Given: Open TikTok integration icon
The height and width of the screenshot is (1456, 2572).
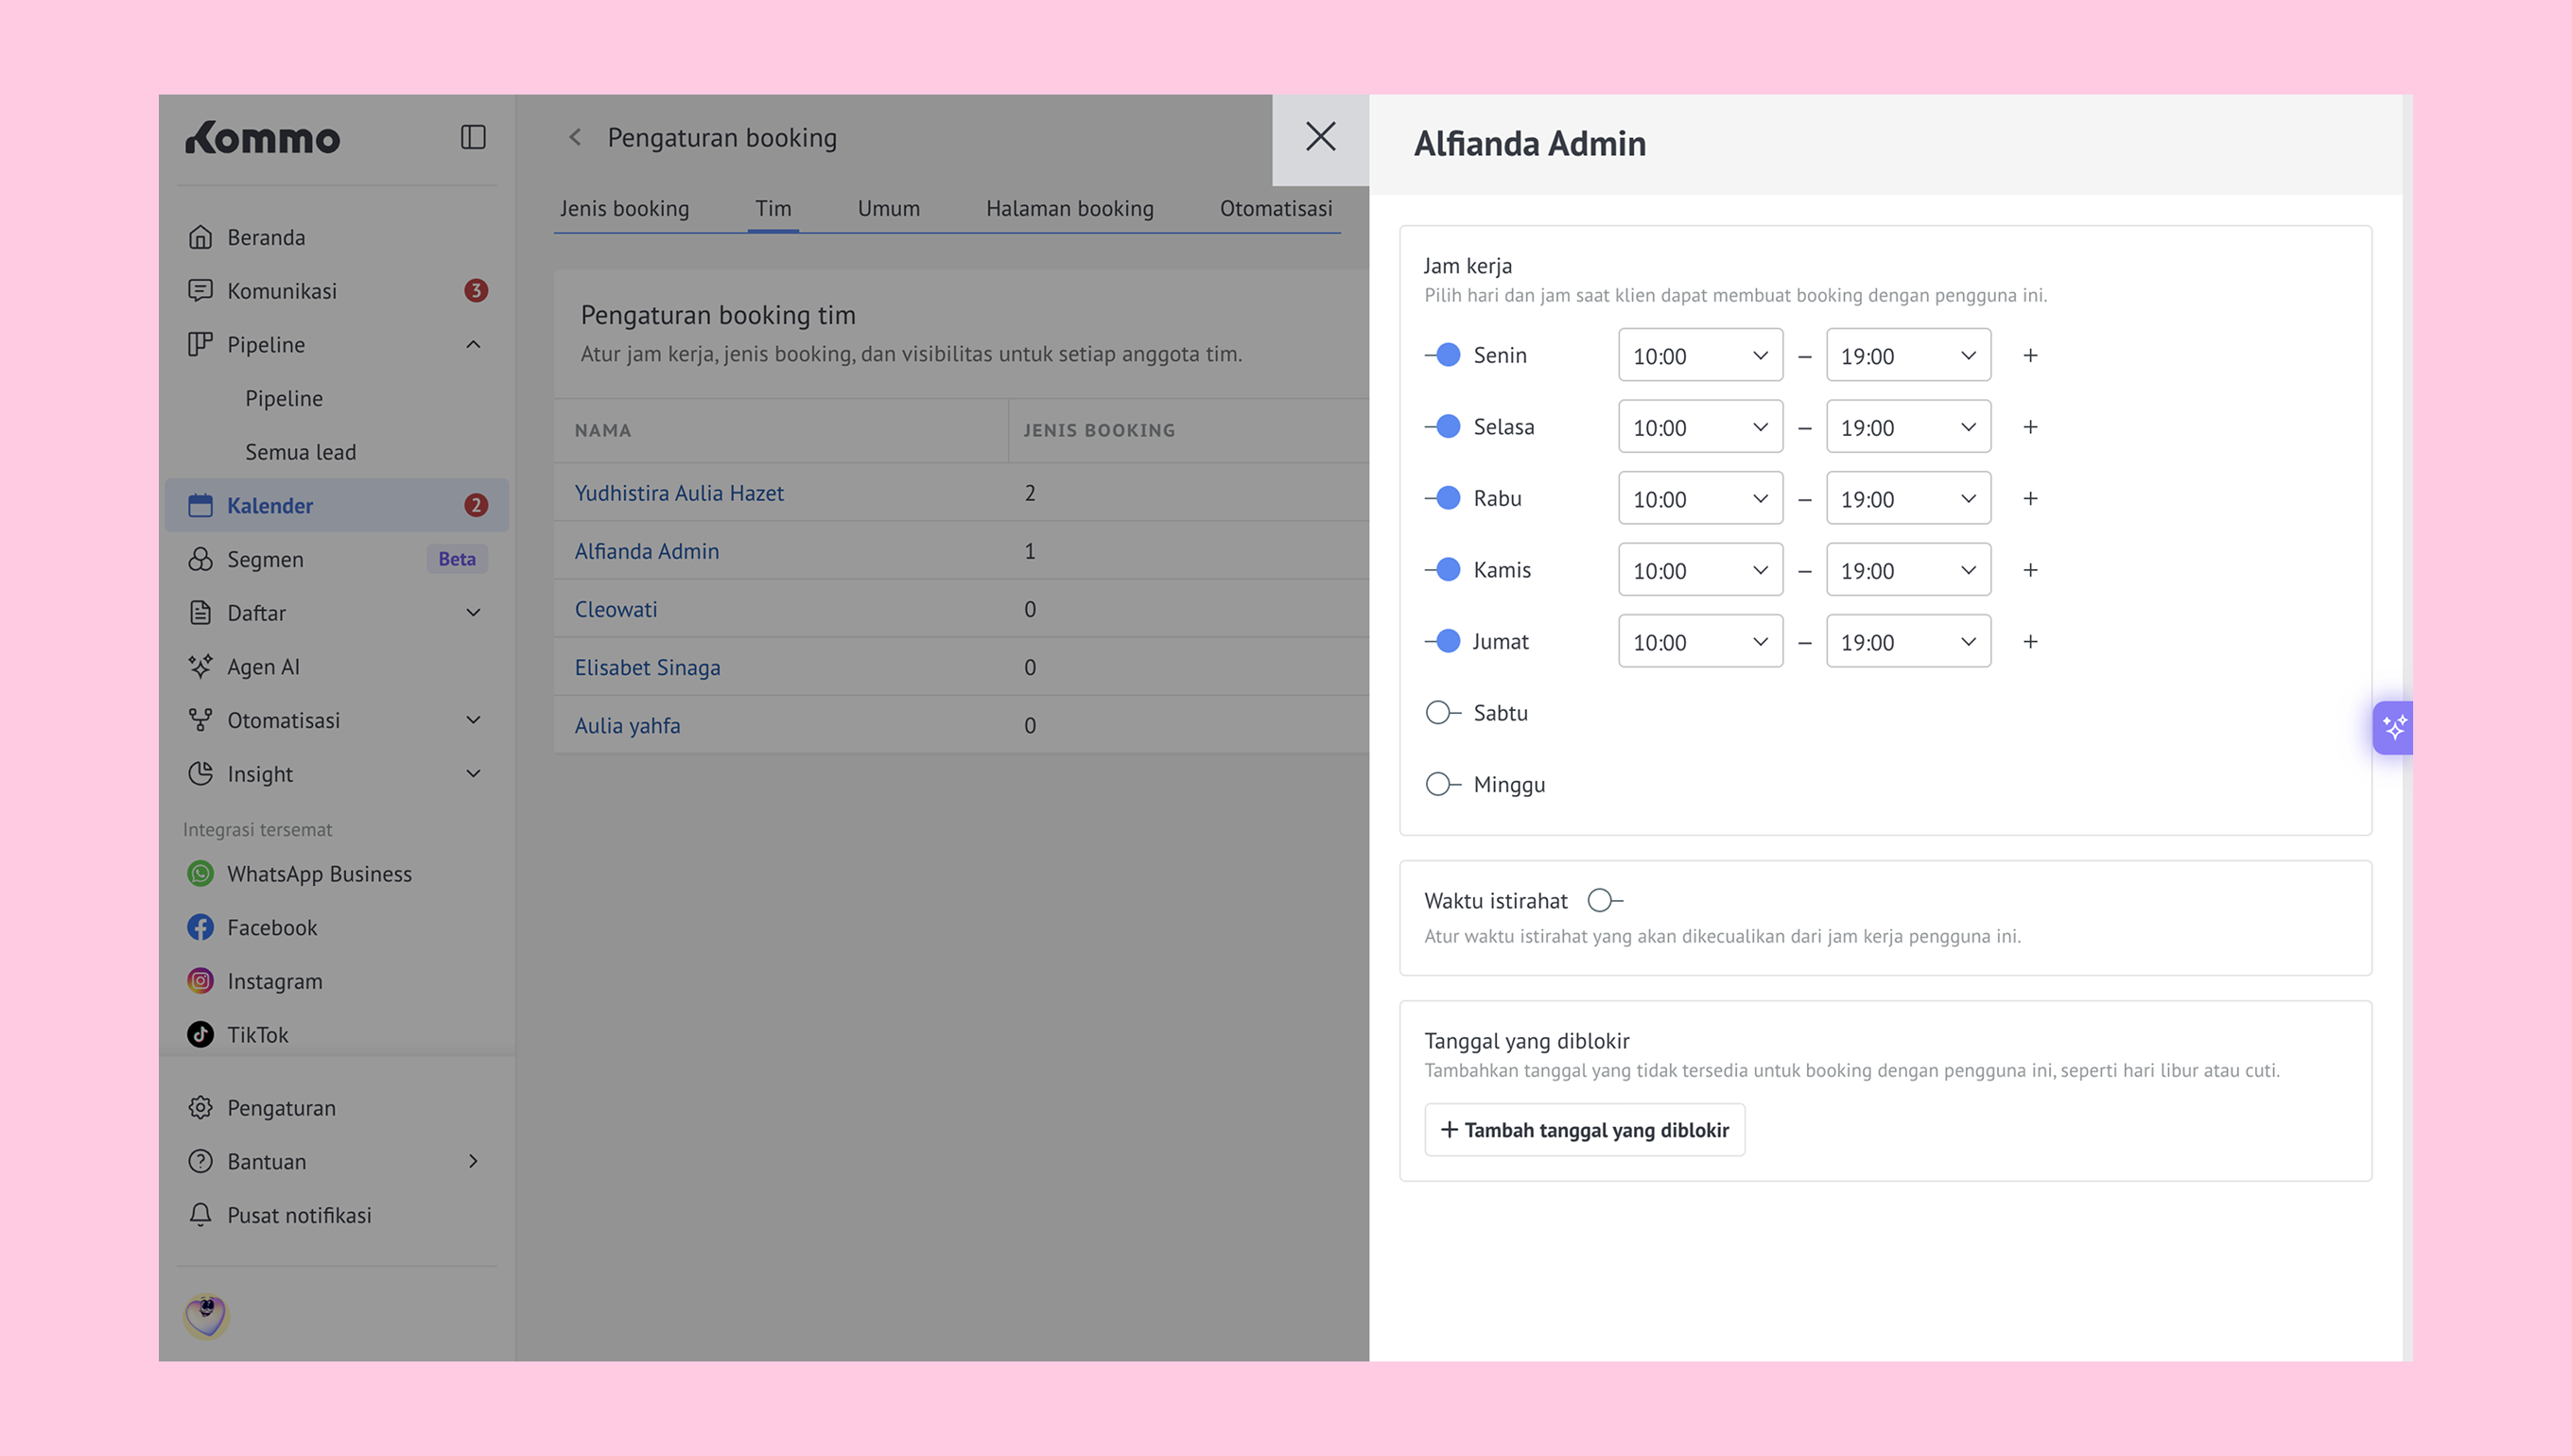Looking at the screenshot, I should (x=200, y=1035).
